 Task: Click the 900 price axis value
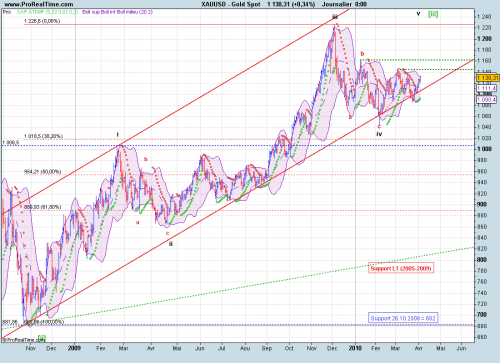point(482,204)
